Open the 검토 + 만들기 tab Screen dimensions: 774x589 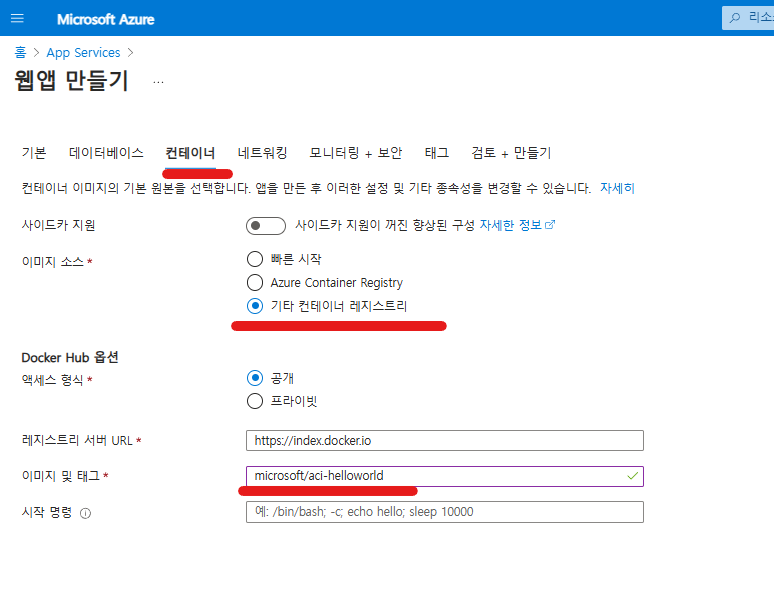(x=511, y=153)
